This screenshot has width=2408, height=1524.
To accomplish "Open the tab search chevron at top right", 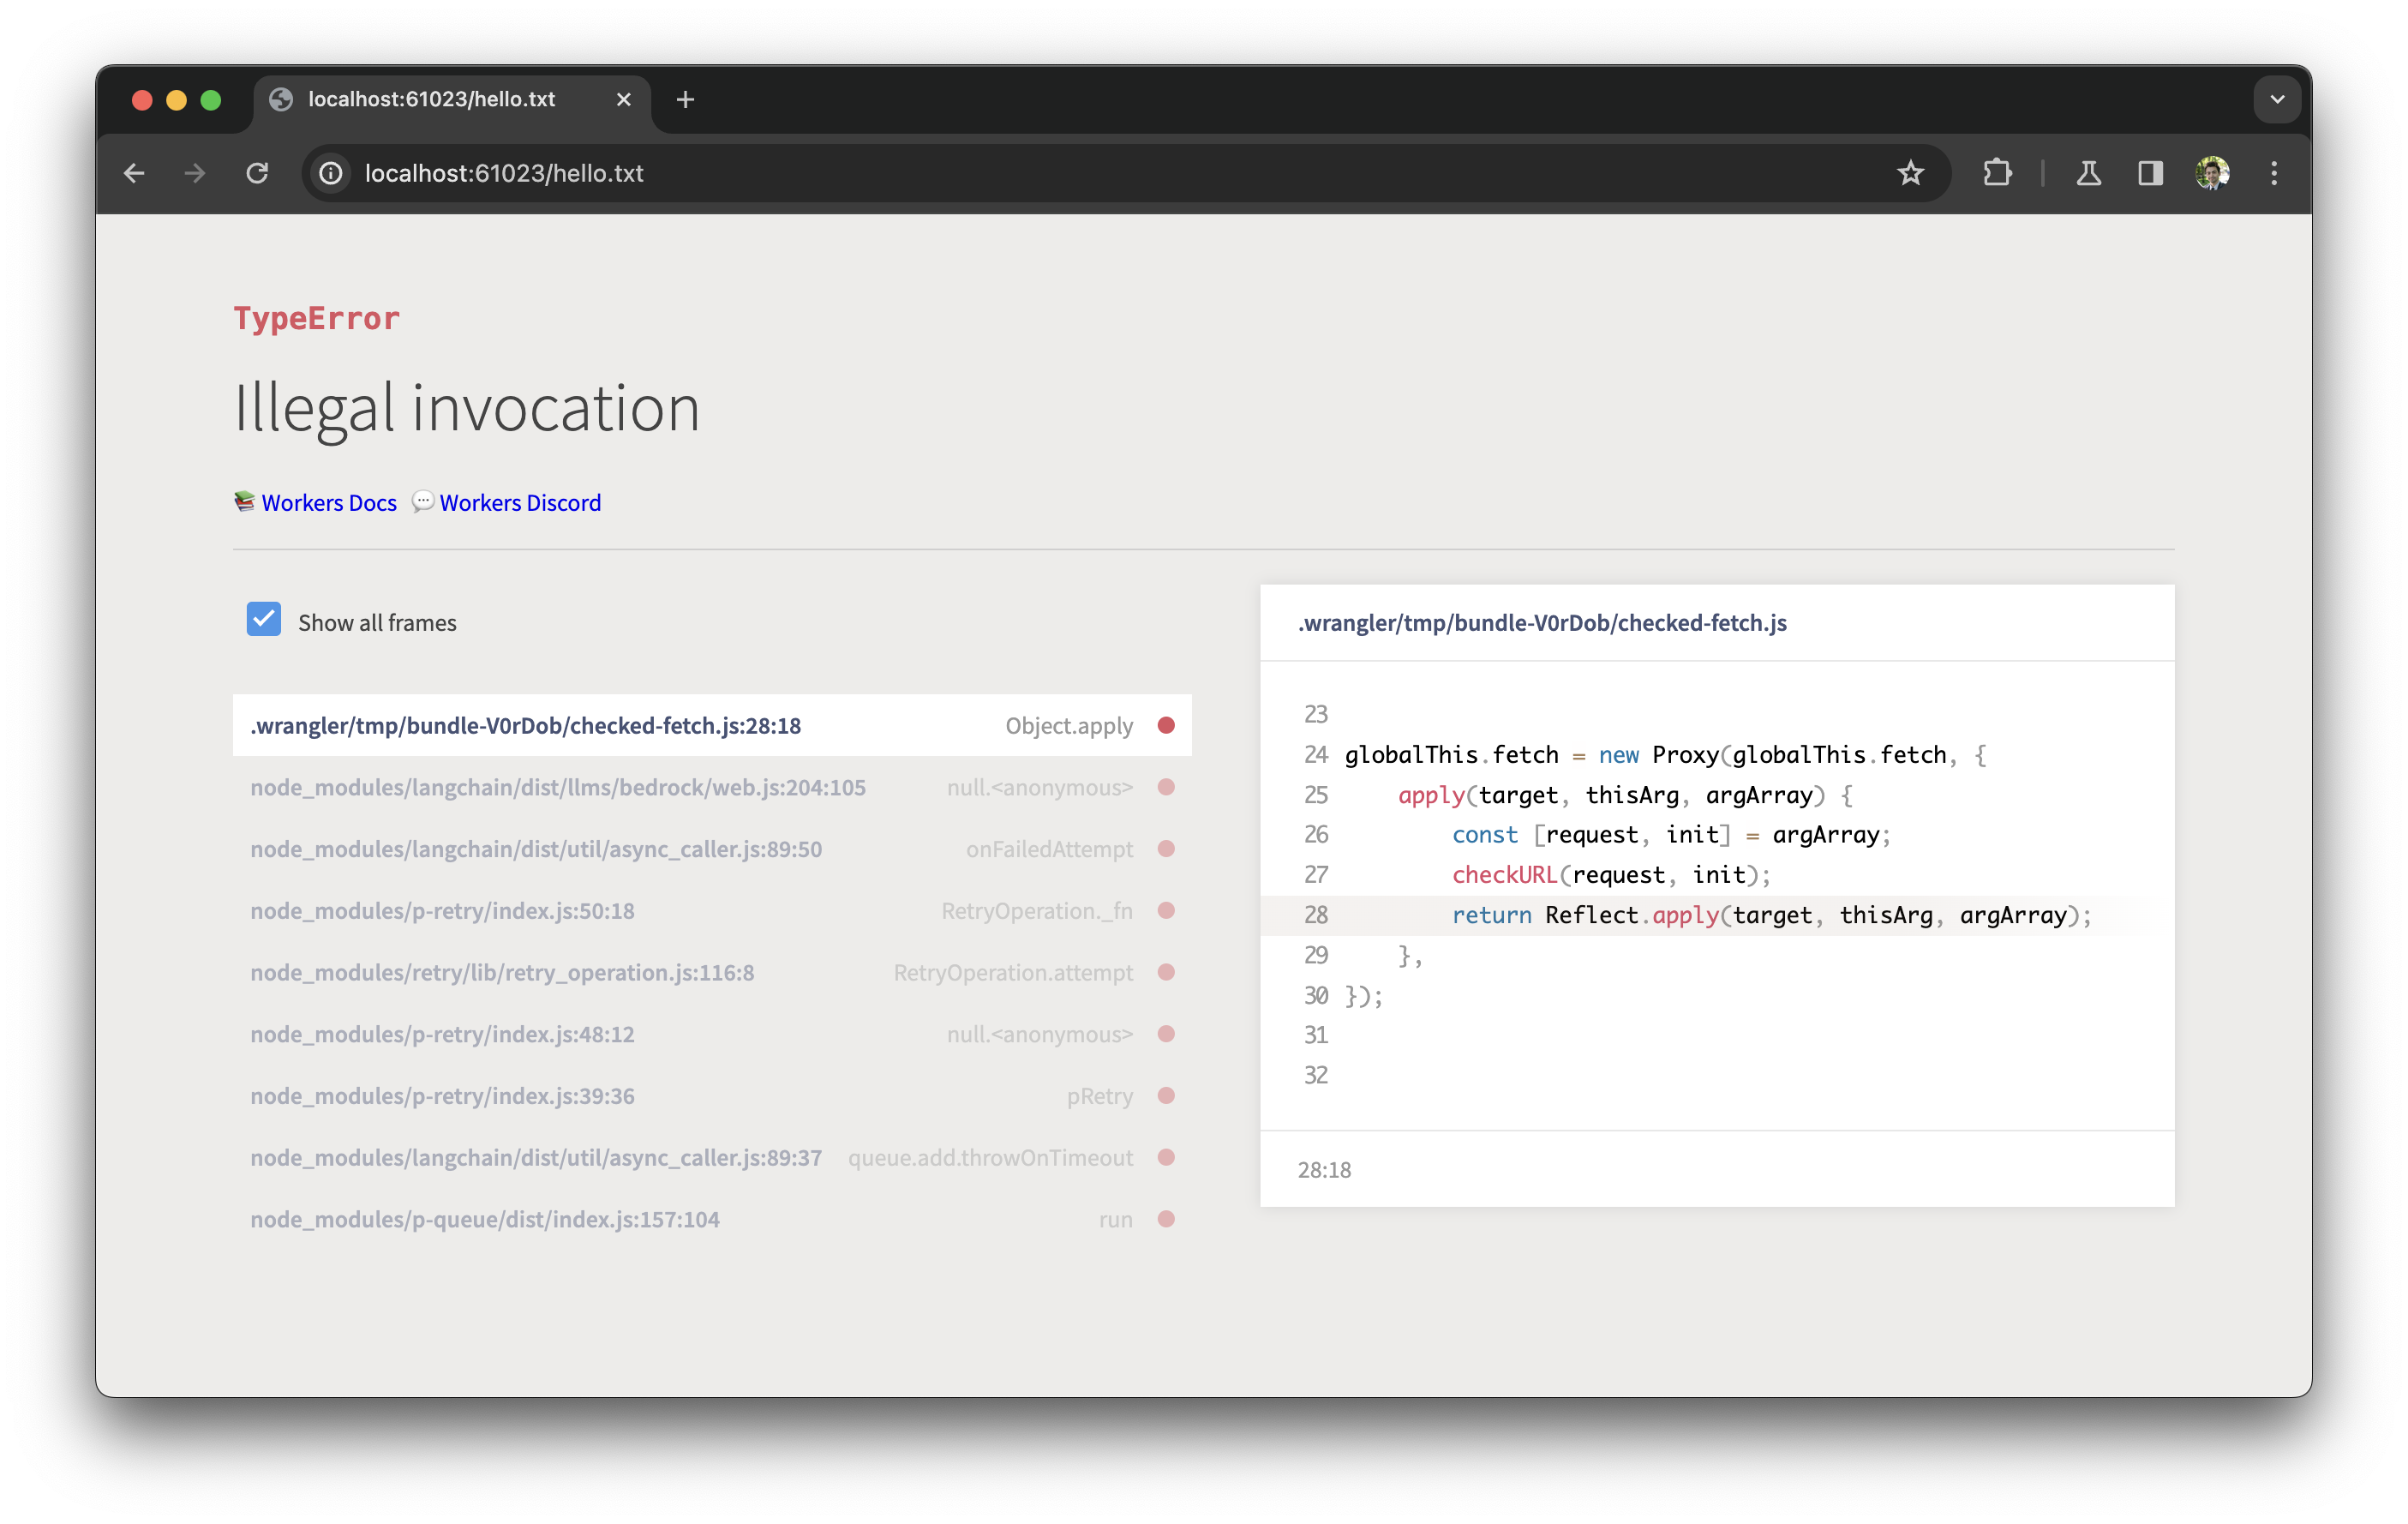I will 2277,99.
